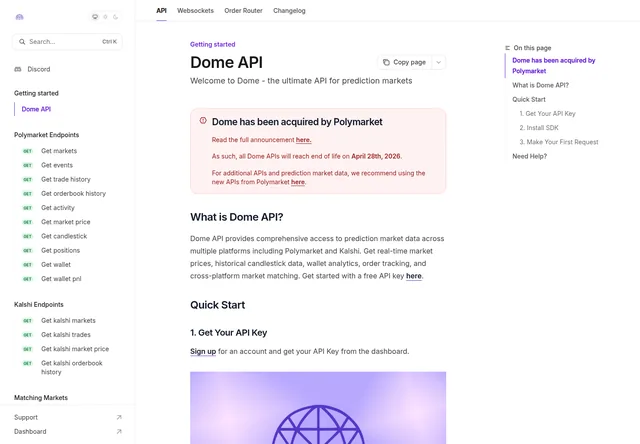Screen dimensions: 640x444
Task: Open Get markets endpoint
Action: [x=59, y=151]
